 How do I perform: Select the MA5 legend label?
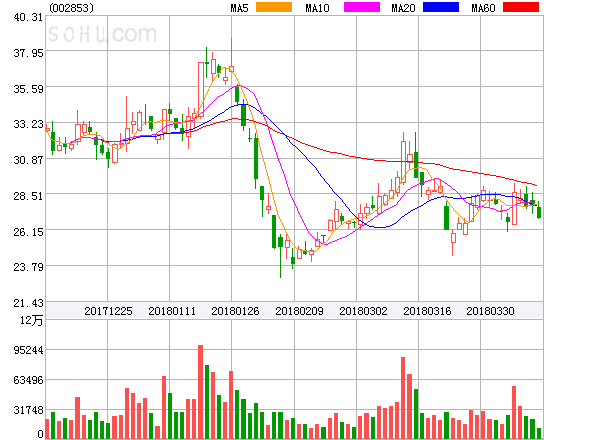239,8
